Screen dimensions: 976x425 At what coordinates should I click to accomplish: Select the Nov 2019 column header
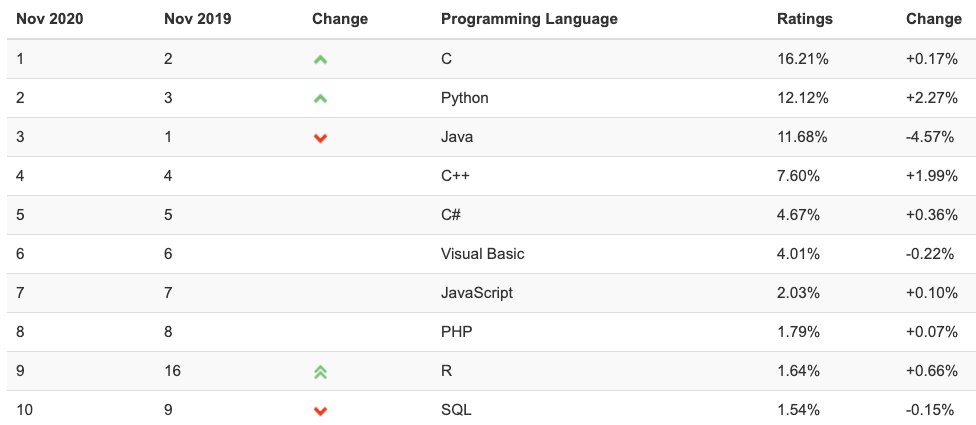click(x=197, y=19)
